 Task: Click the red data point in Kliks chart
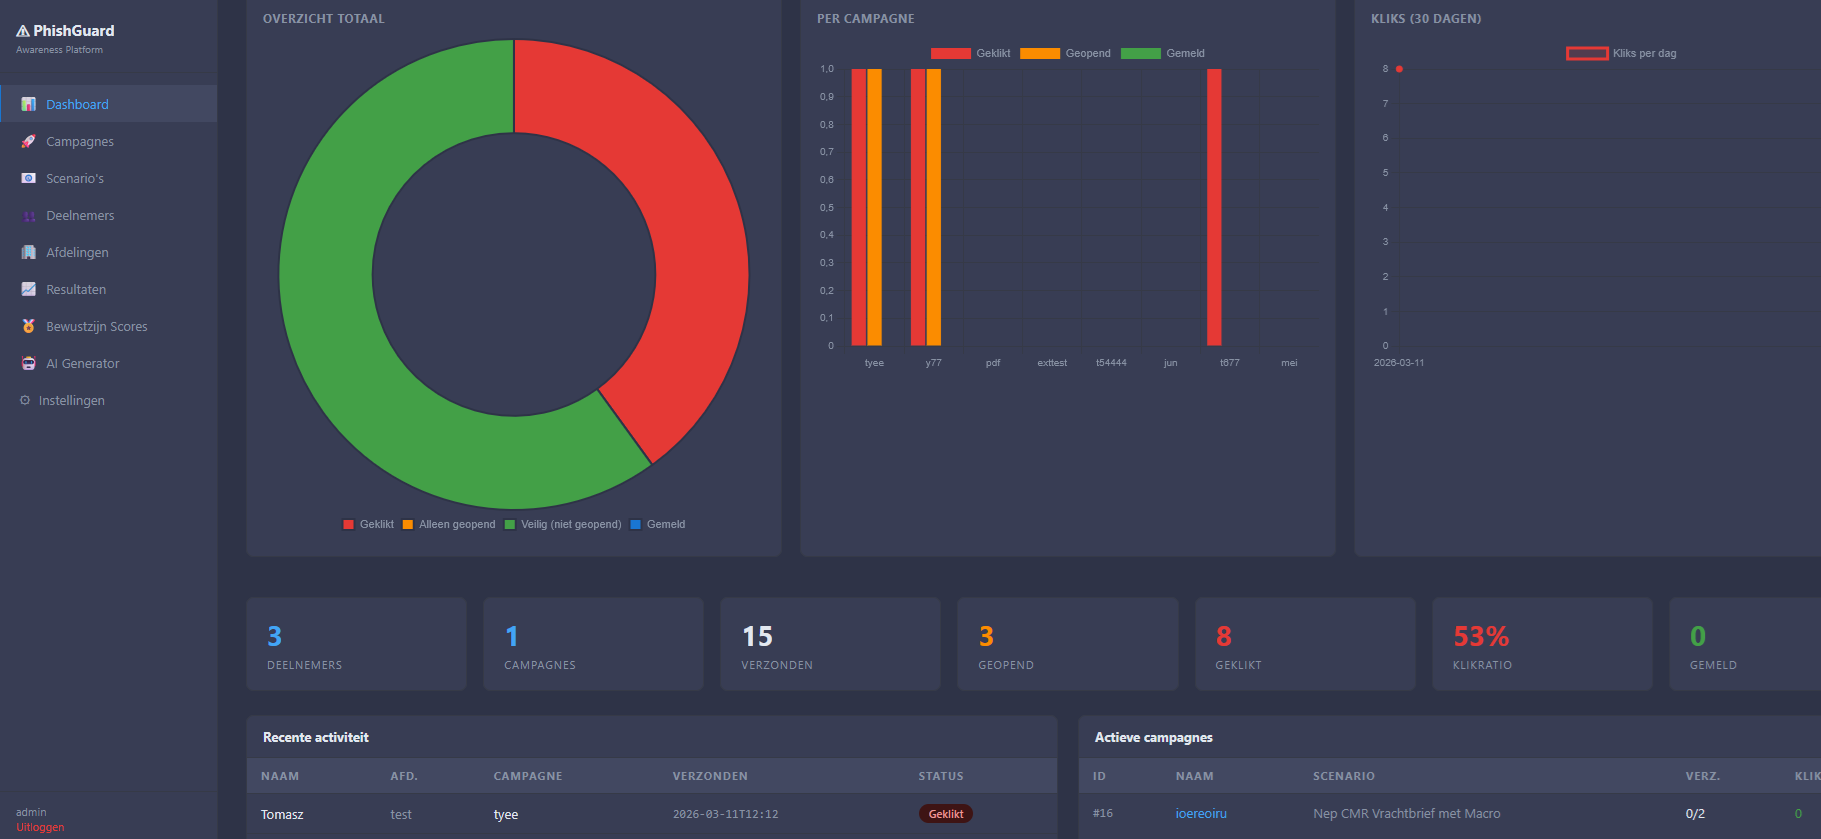pyautogui.click(x=1399, y=69)
